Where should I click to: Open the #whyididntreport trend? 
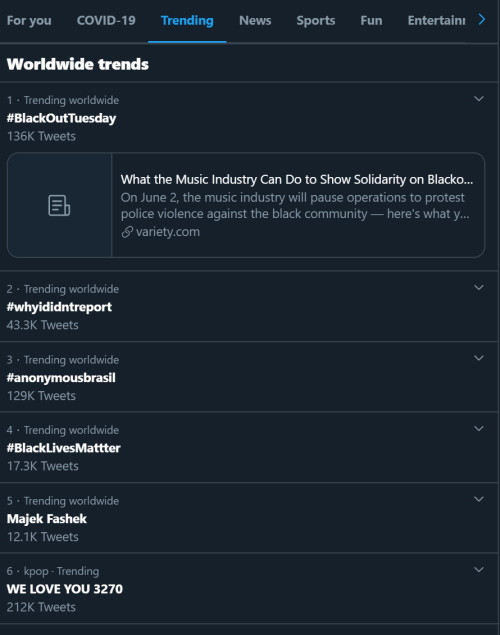tap(59, 307)
